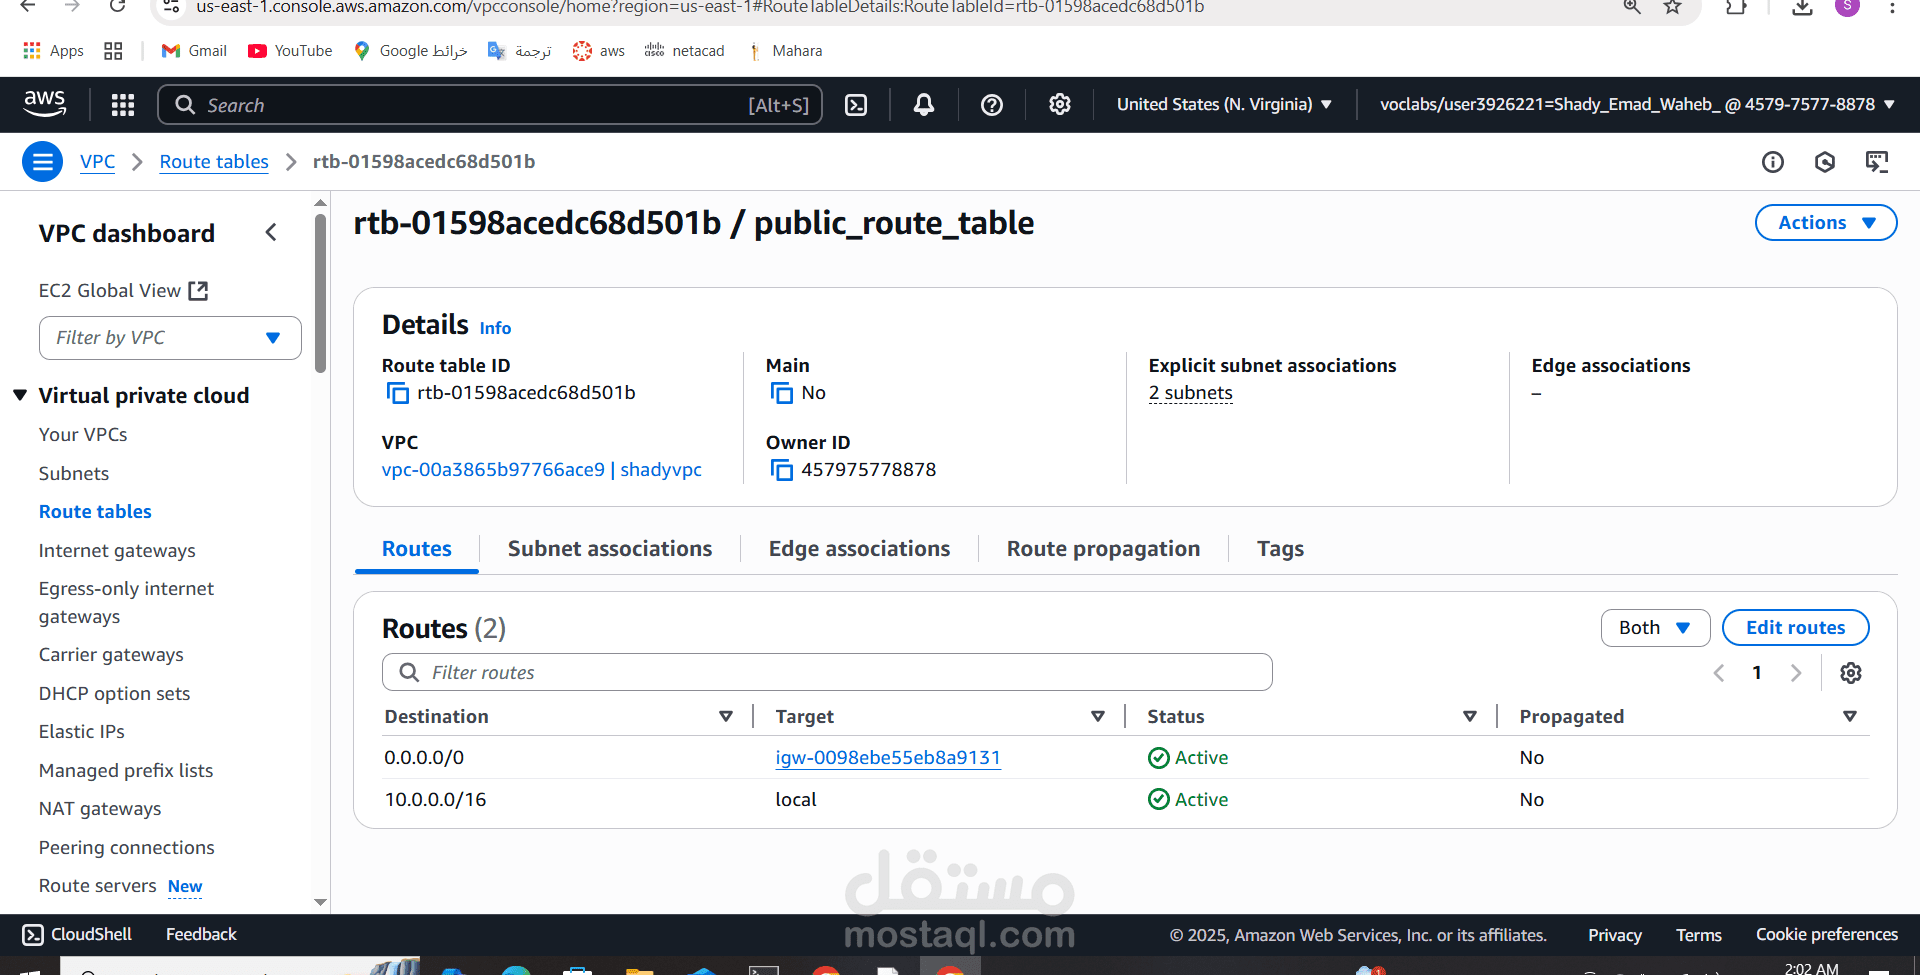The image size is (1920, 975).
Task: Open Subnets in the sidebar
Action: point(74,474)
